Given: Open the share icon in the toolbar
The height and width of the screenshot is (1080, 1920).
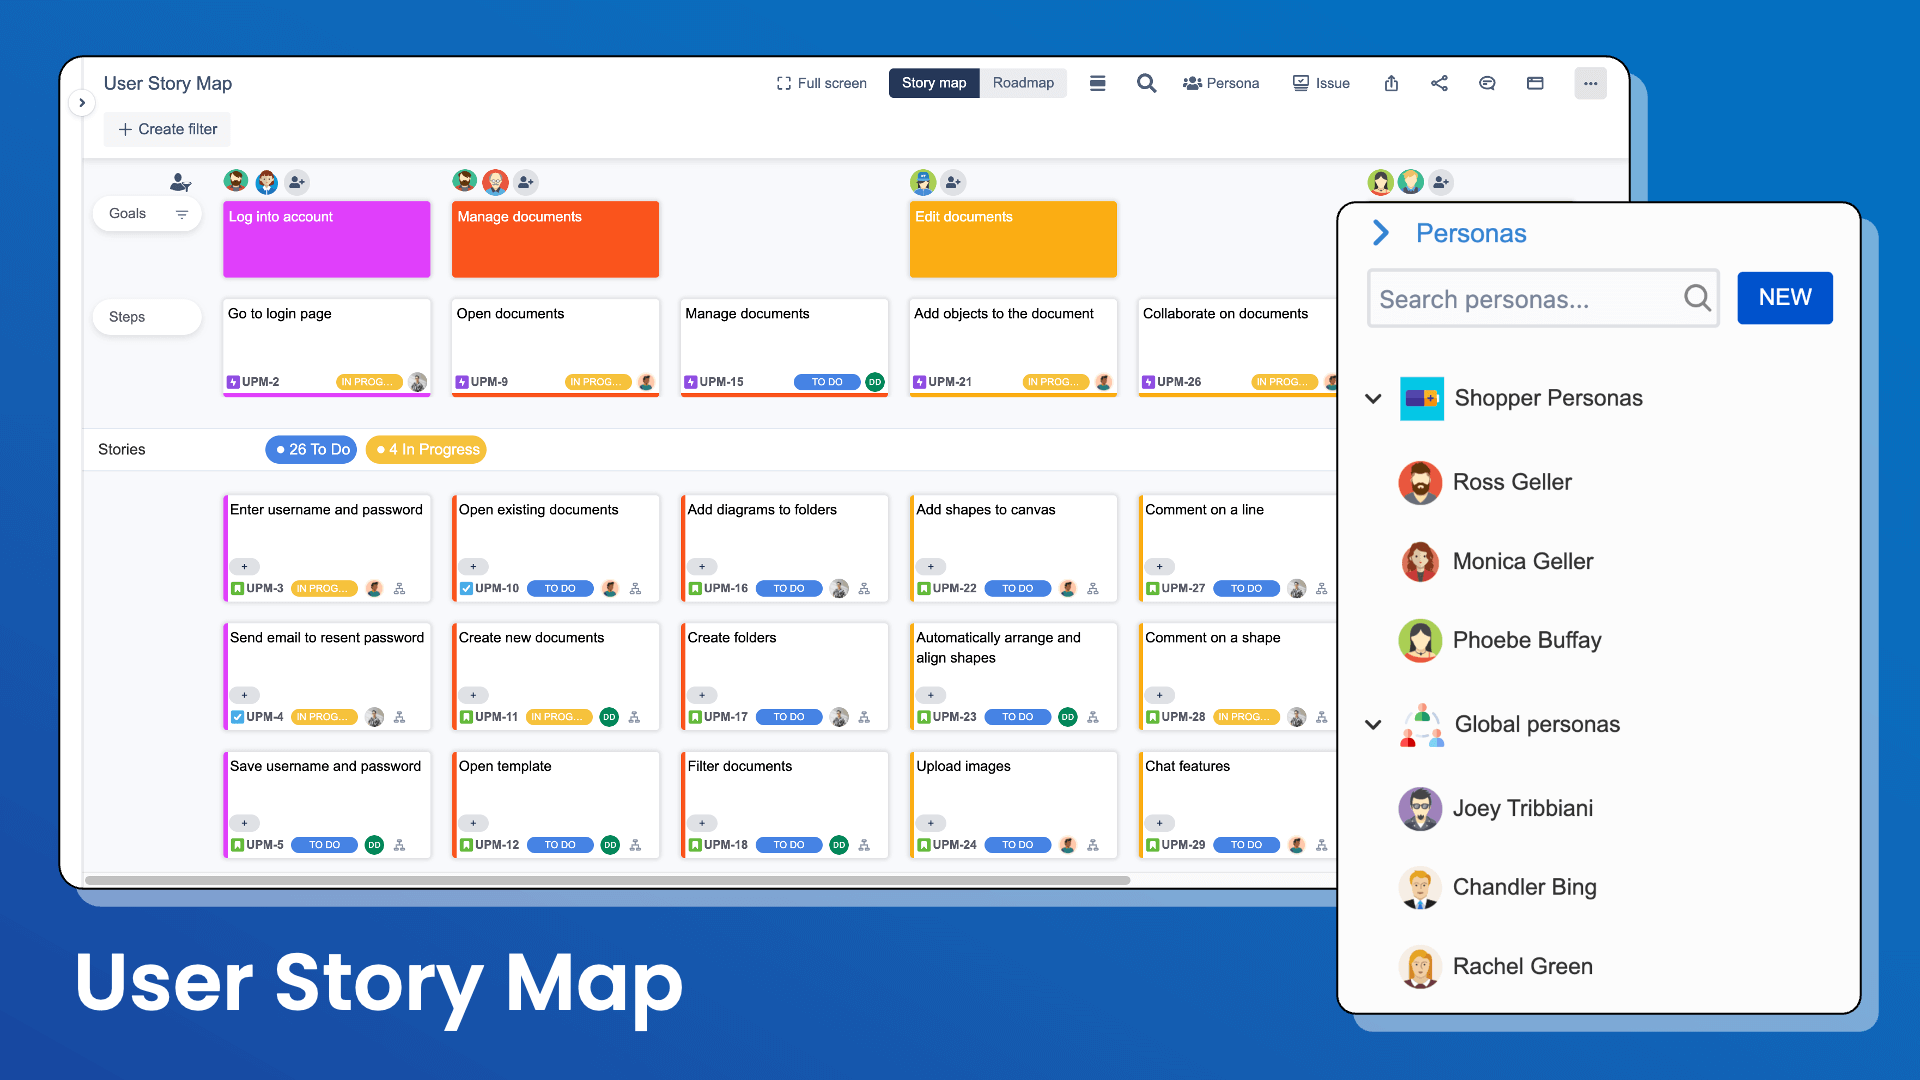Looking at the screenshot, I should 1439,83.
